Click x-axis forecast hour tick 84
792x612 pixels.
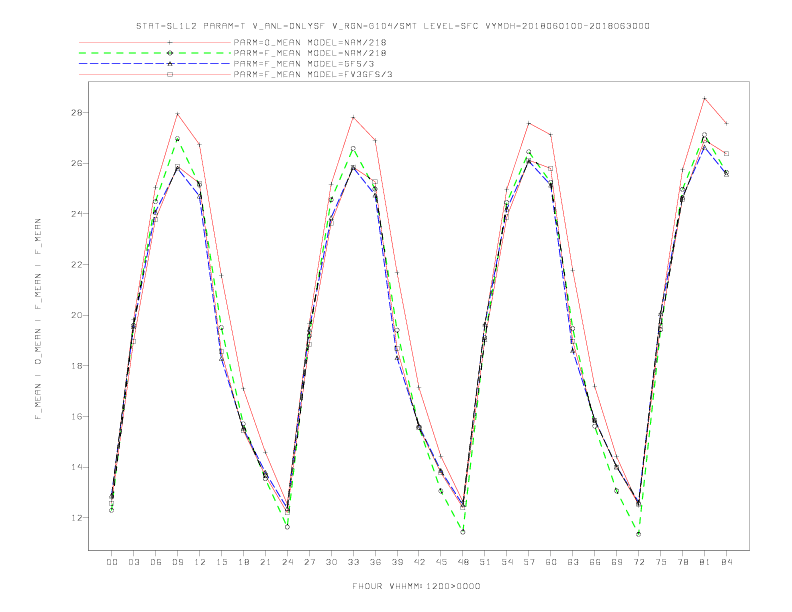click(x=727, y=562)
